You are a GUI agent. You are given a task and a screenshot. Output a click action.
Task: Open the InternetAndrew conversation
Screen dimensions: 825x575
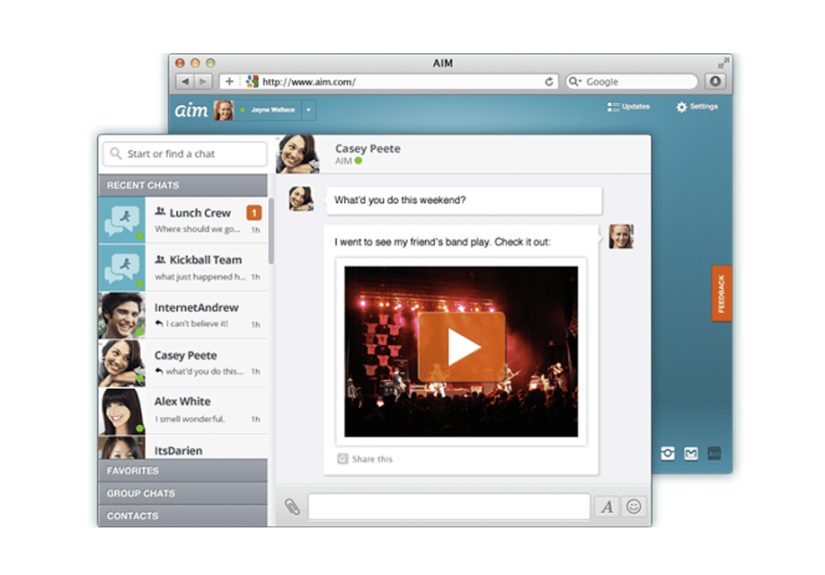pyautogui.click(x=183, y=315)
